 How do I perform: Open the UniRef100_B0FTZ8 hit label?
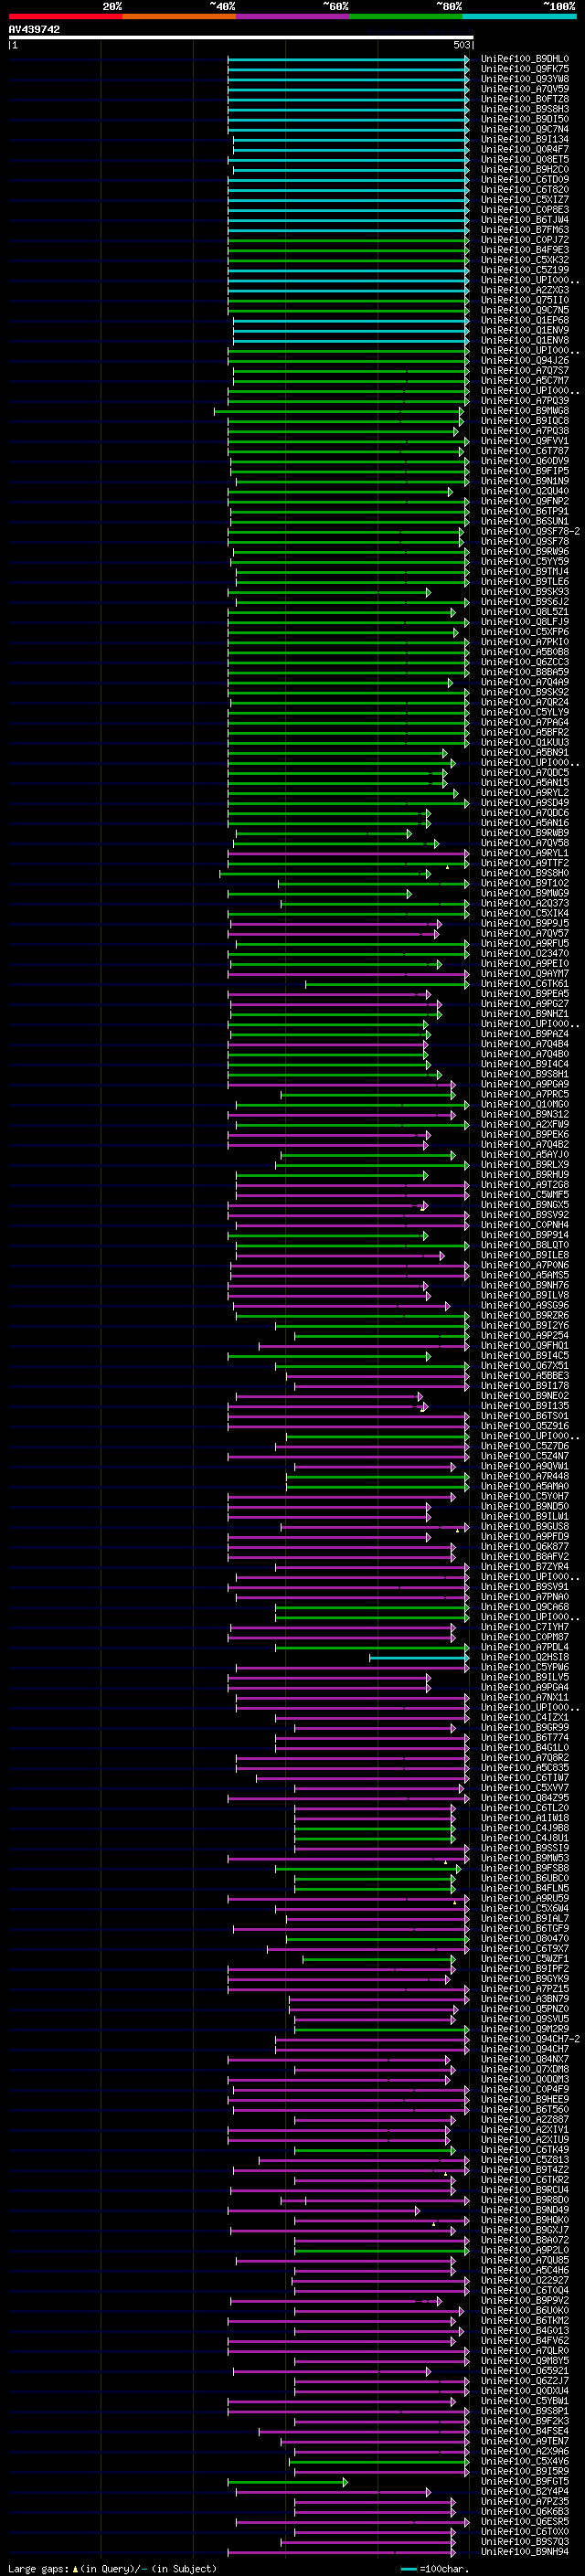point(524,99)
